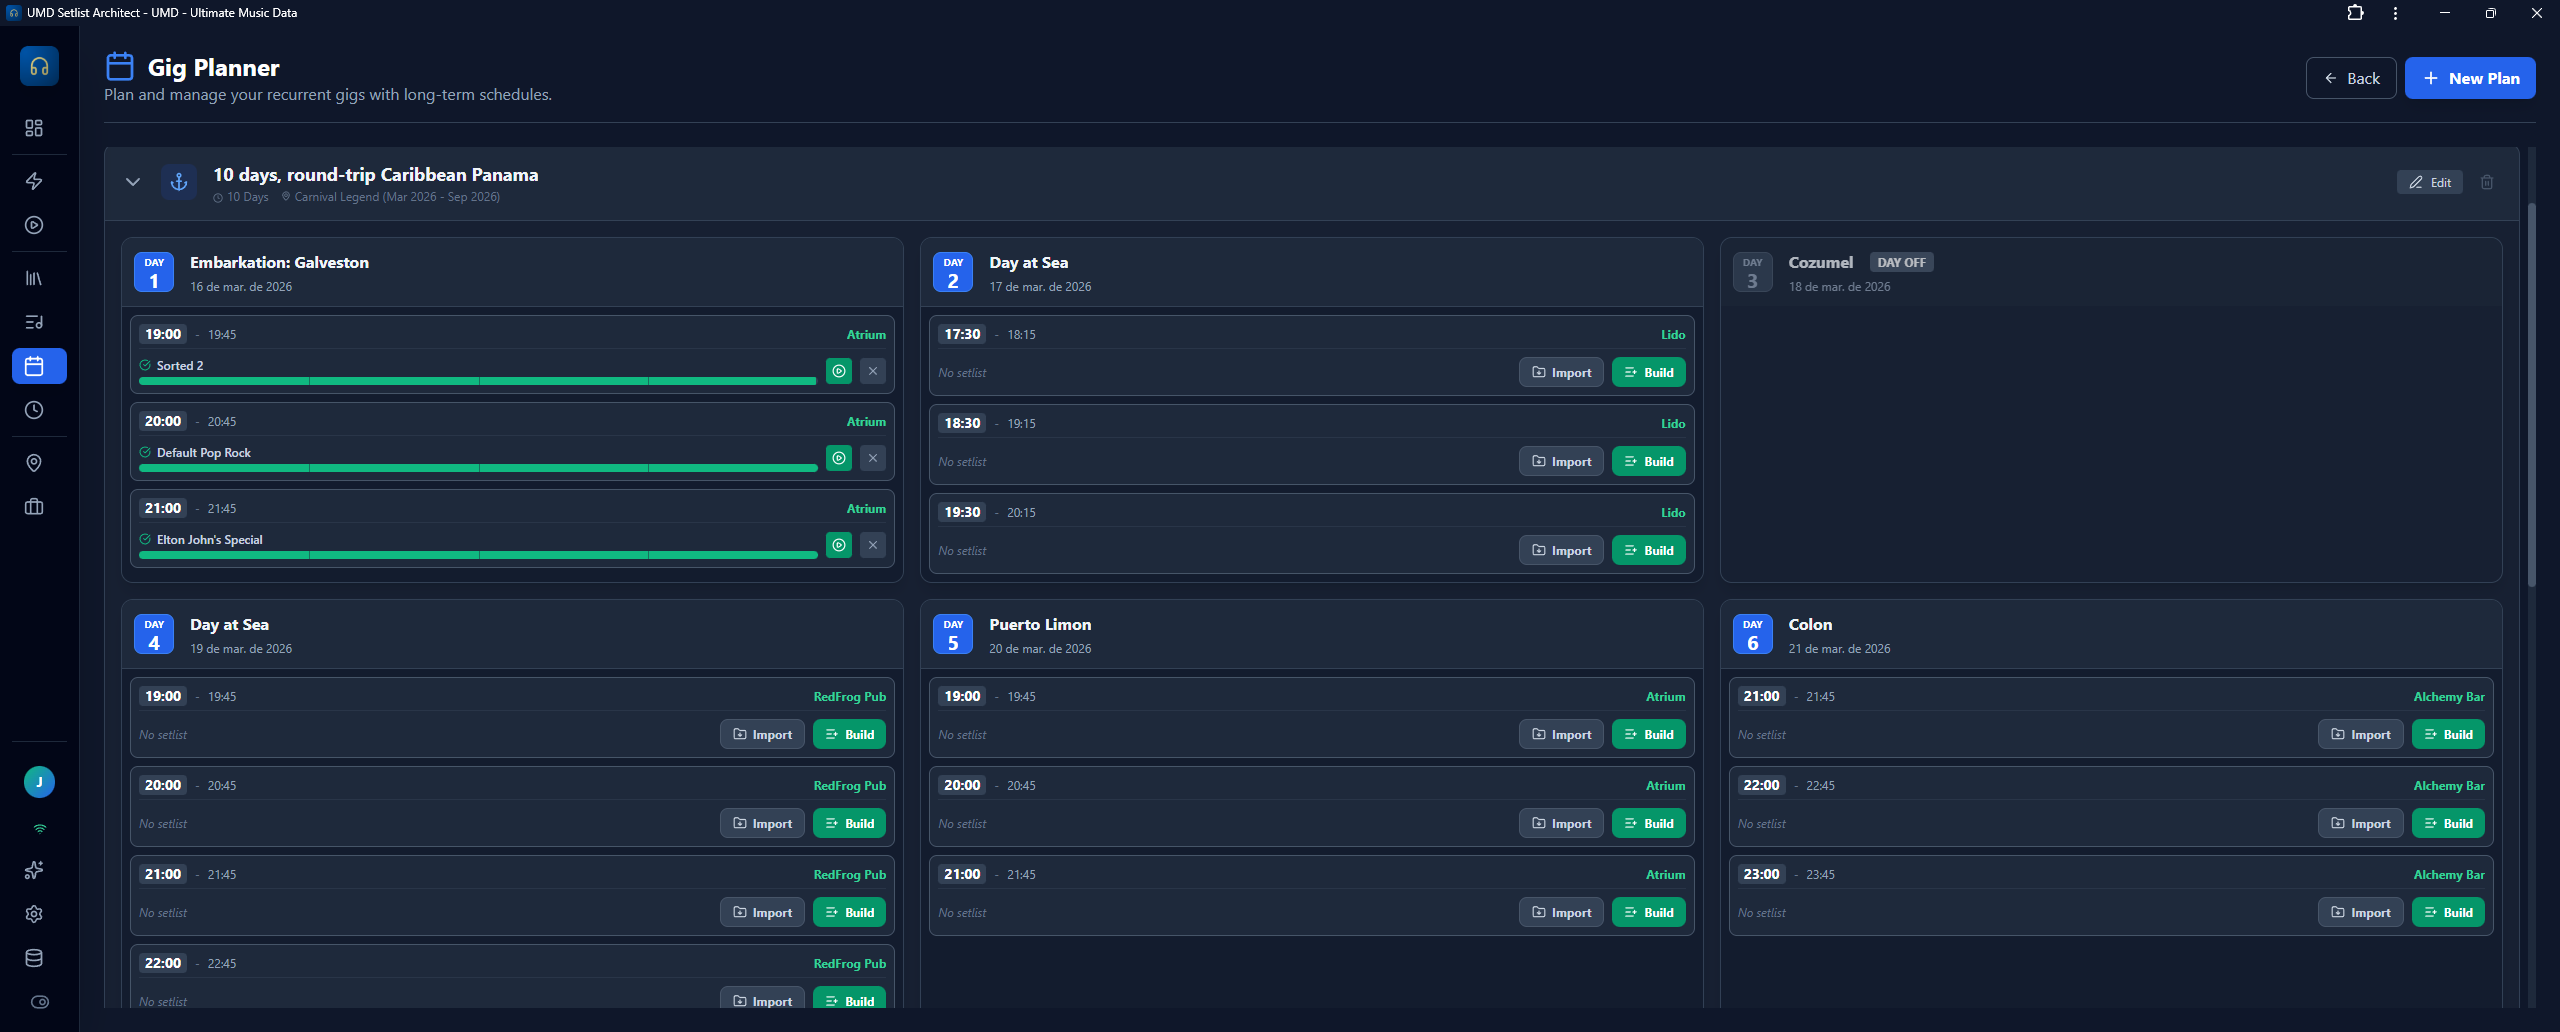Open the suitcase icon in sidebar

(34, 507)
